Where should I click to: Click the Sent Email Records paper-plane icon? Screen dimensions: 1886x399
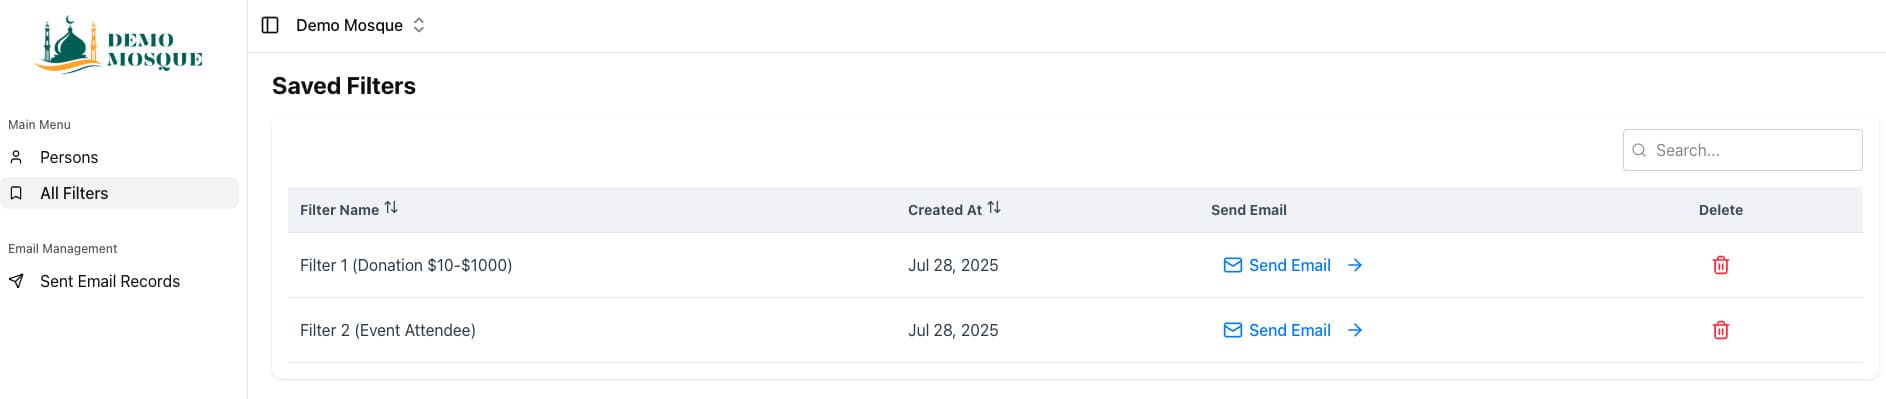[x=16, y=281]
